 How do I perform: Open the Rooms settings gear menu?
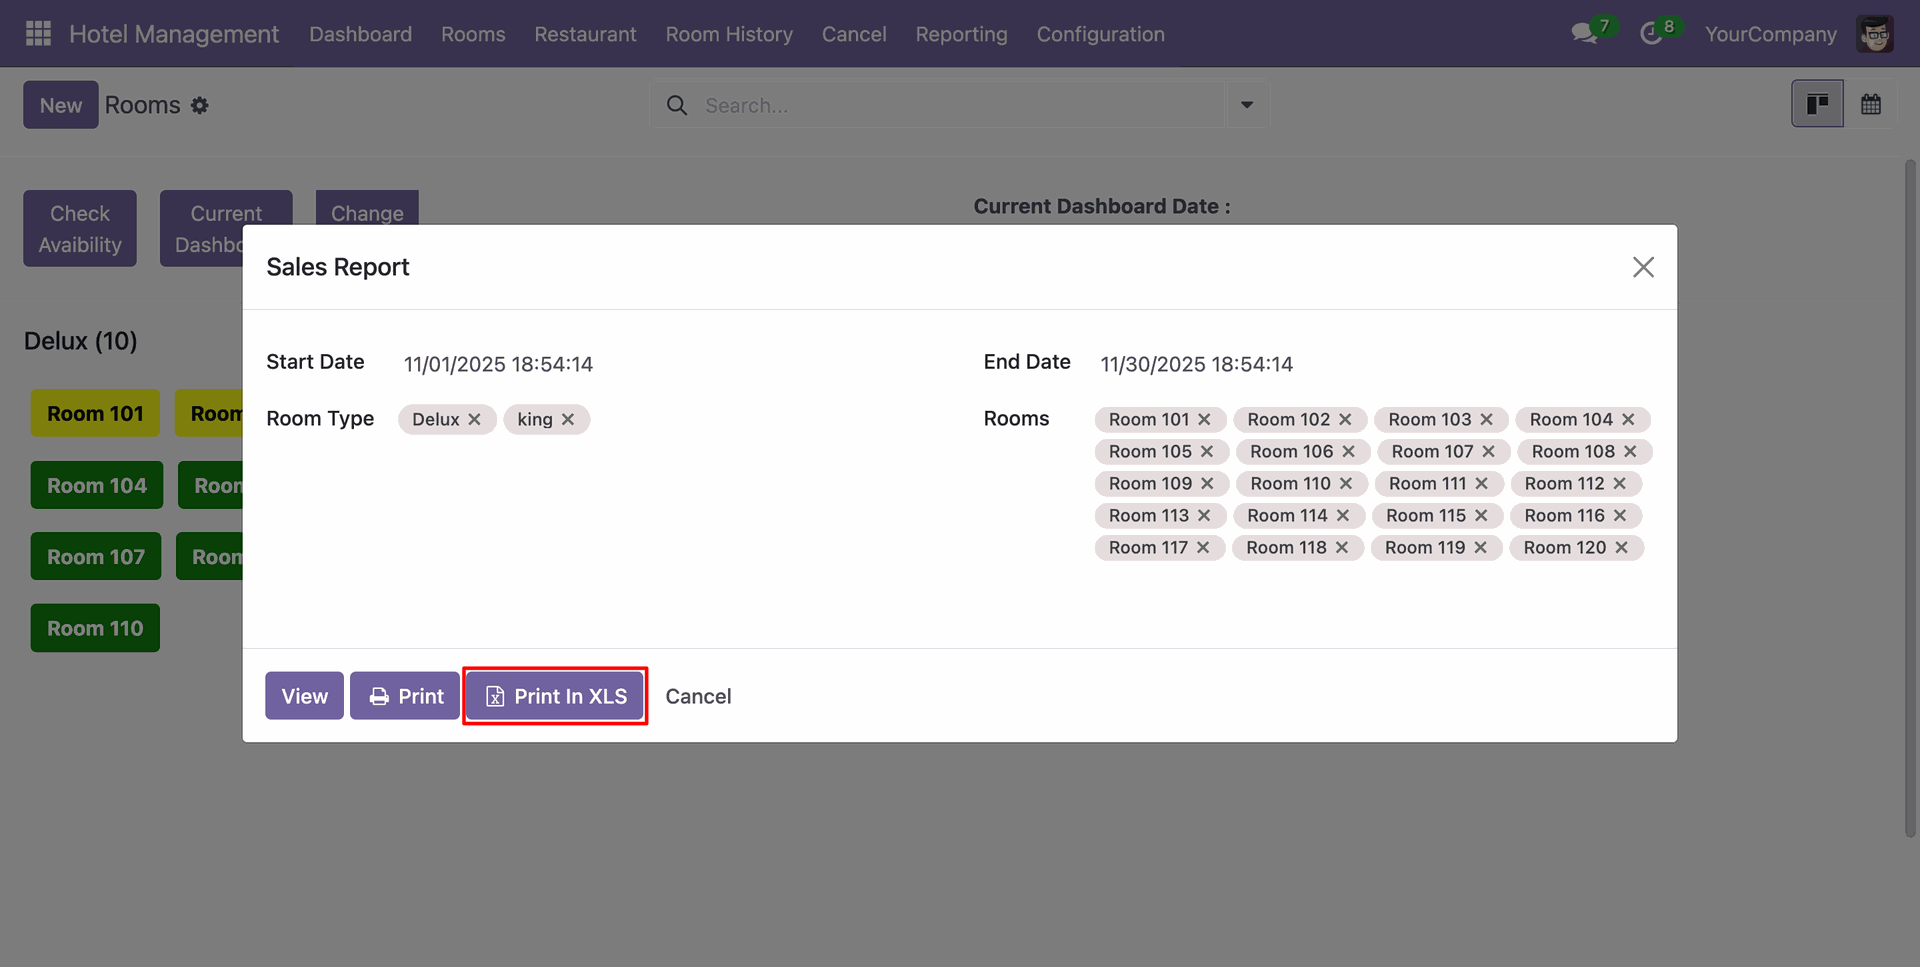coord(200,106)
